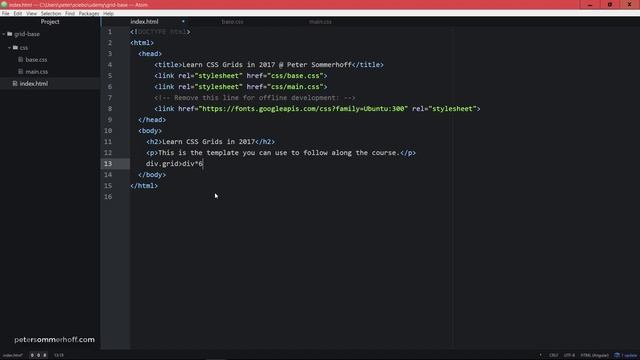Image resolution: width=640 pixels, height=360 pixels.
Task: Switch to the main.css tab
Action: (x=320, y=22)
